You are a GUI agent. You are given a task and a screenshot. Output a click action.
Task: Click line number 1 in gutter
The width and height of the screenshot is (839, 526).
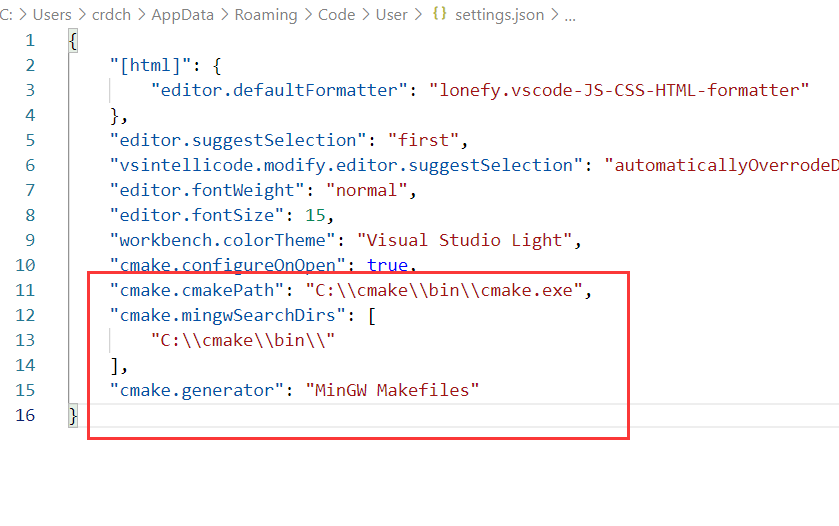[x=30, y=40]
